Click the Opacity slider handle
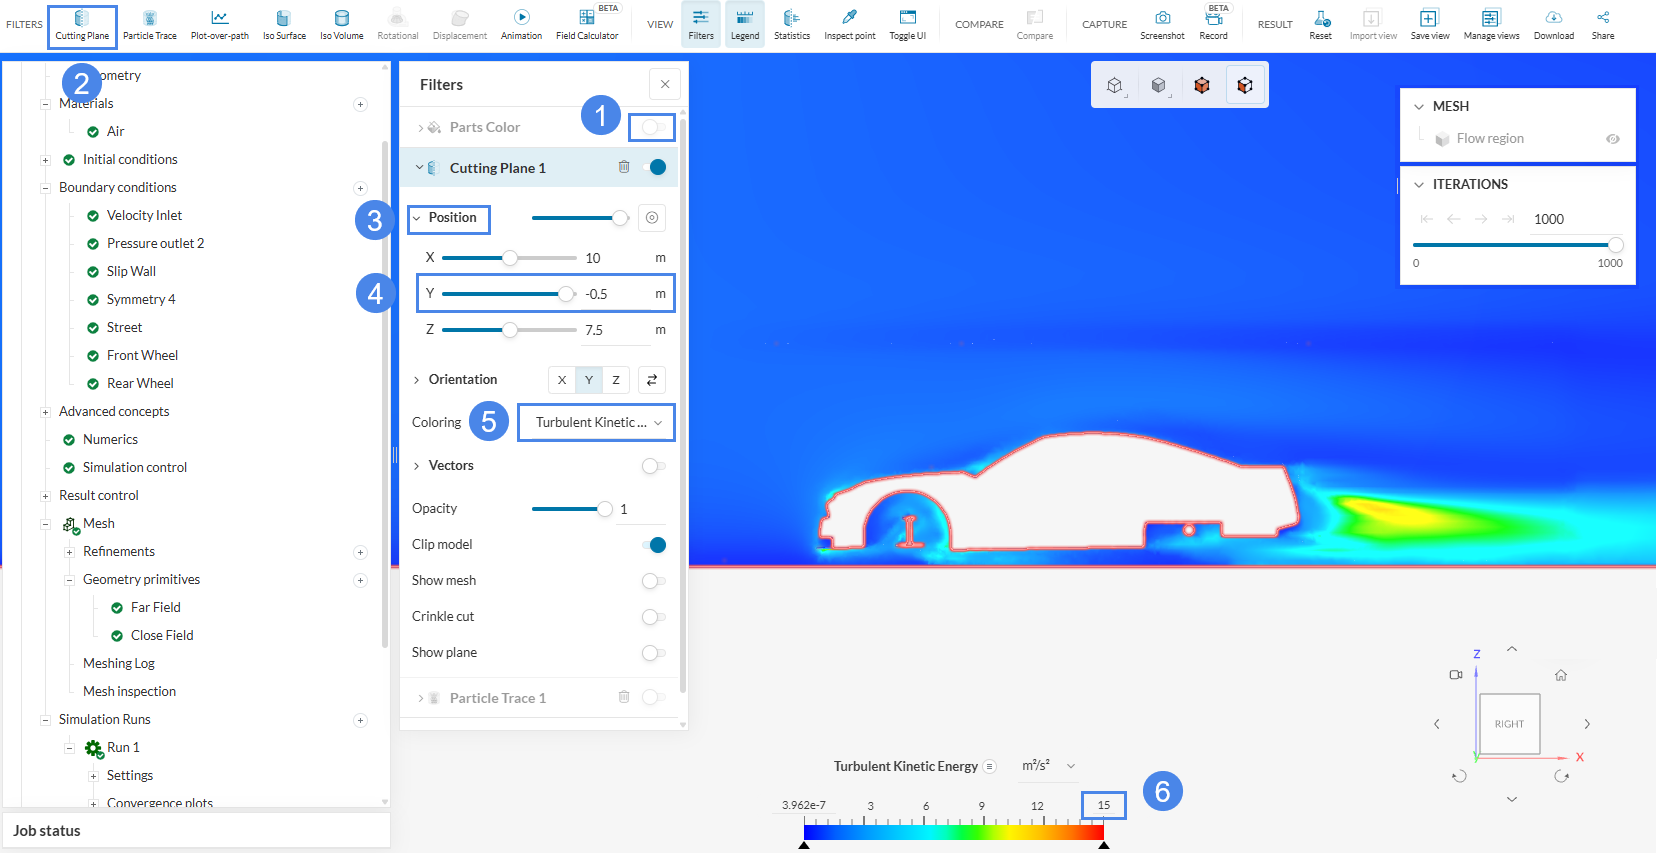The height and width of the screenshot is (853, 1657). (x=605, y=509)
